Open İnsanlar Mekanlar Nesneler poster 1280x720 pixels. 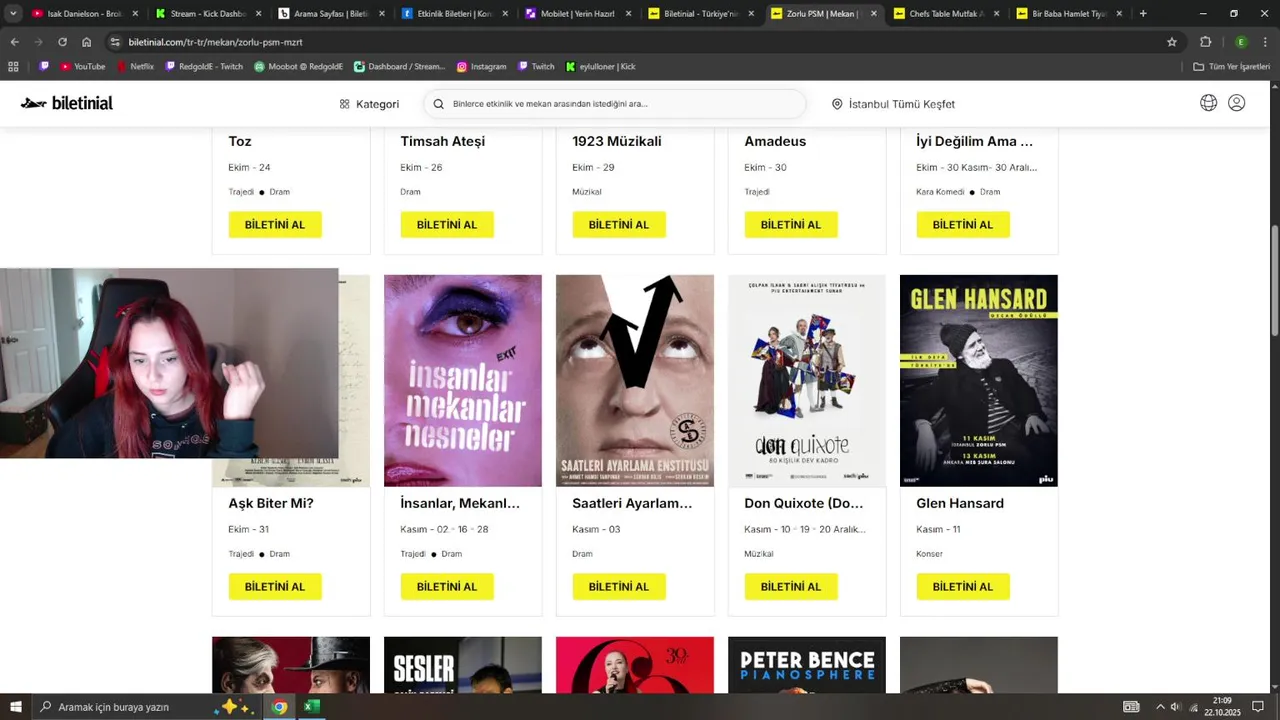[x=463, y=381]
